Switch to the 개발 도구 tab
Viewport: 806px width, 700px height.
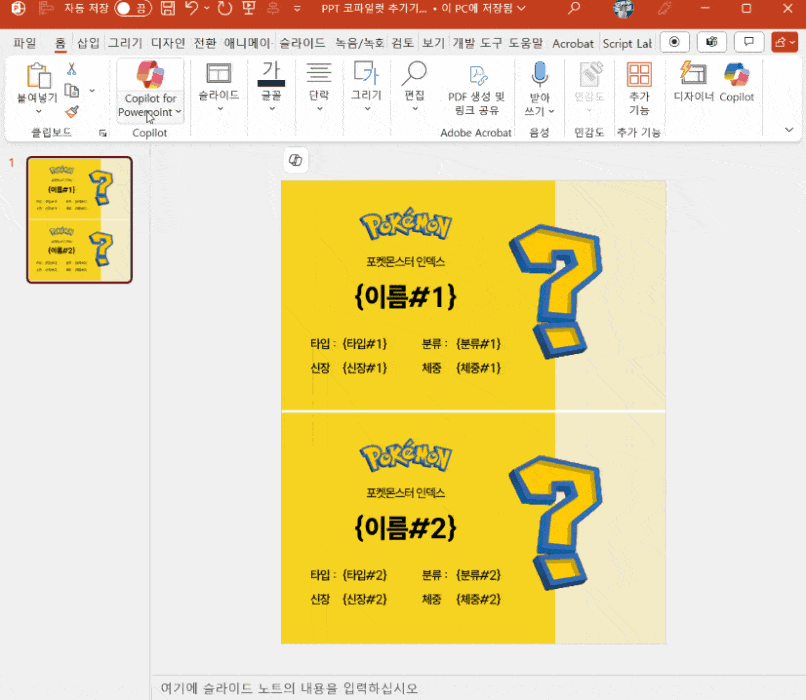tap(477, 43)
